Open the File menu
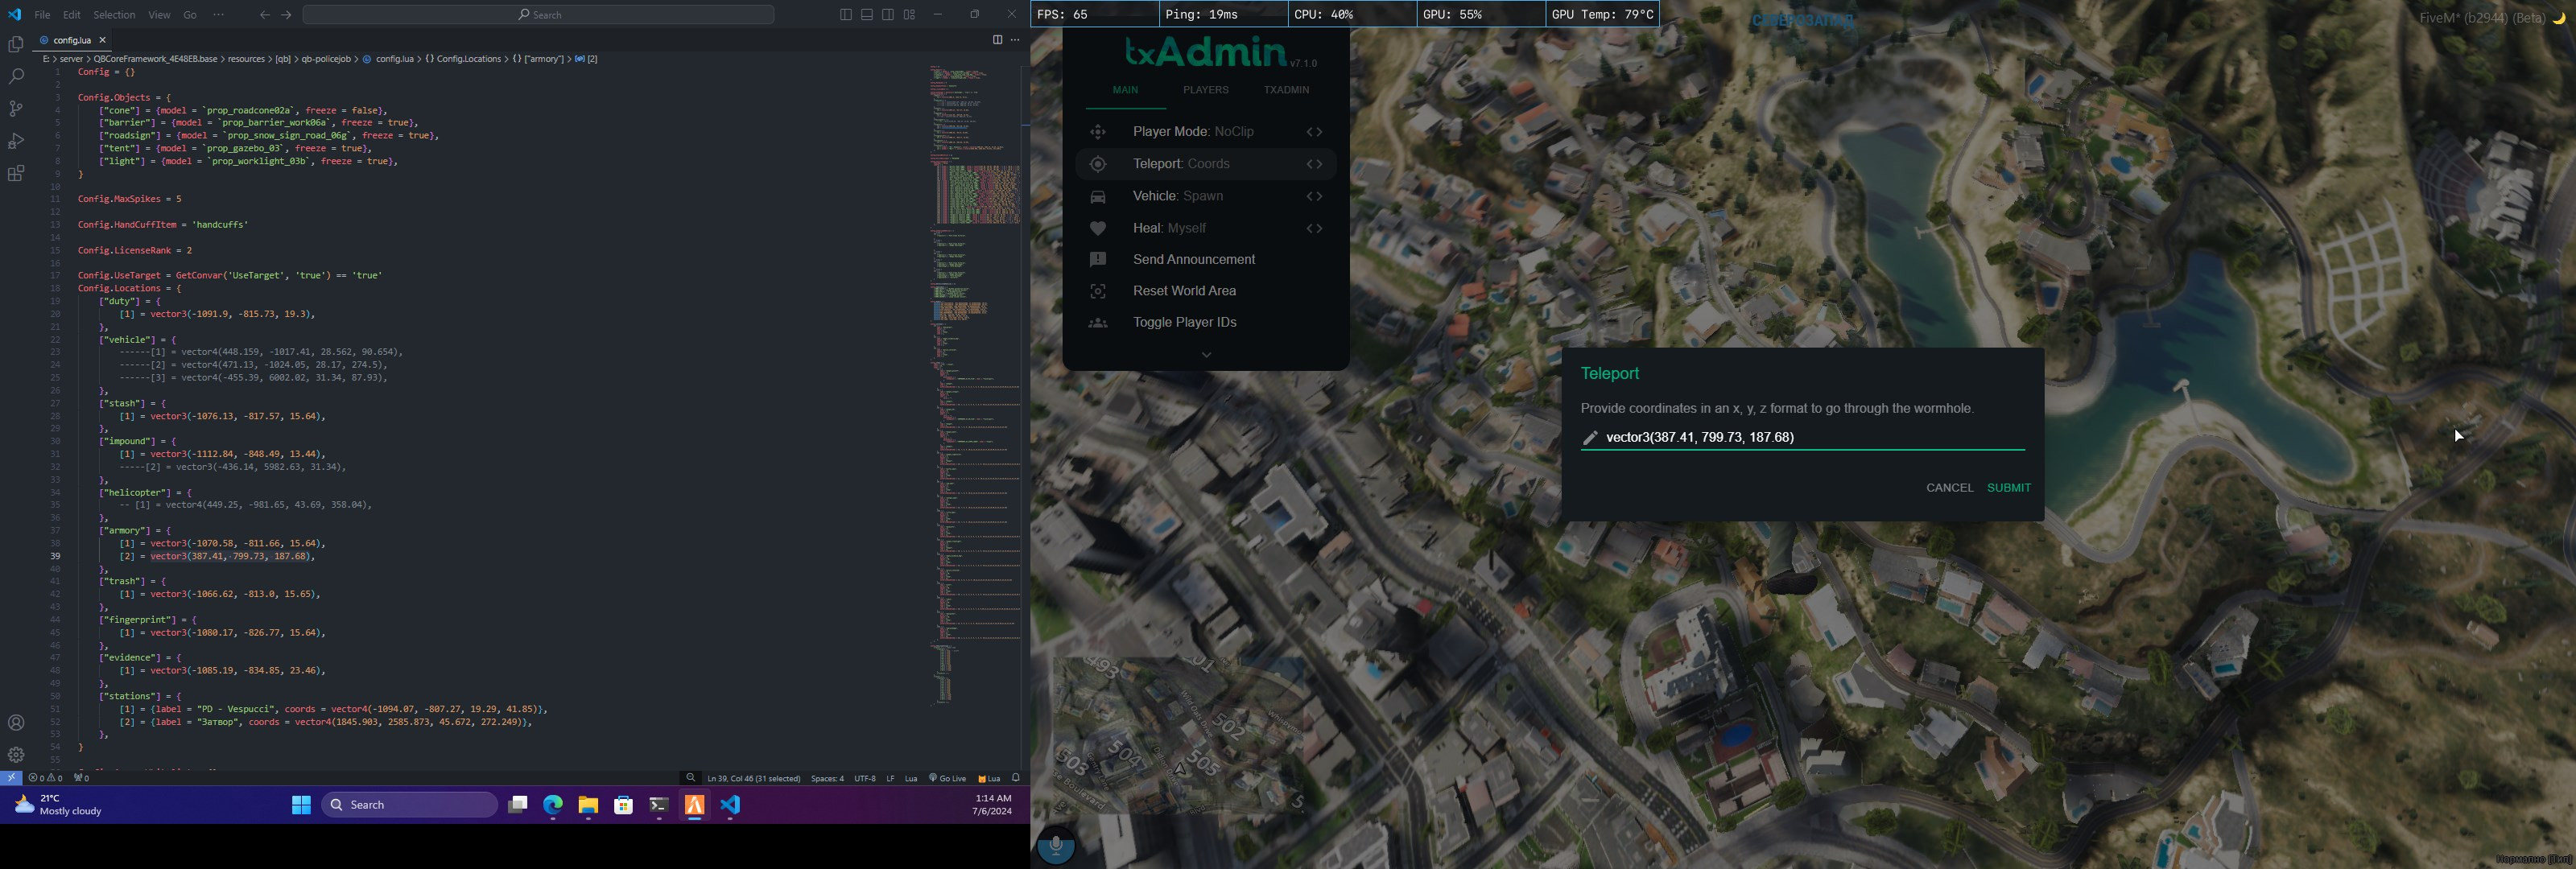The image size is (2576, 869). [42, 15]
